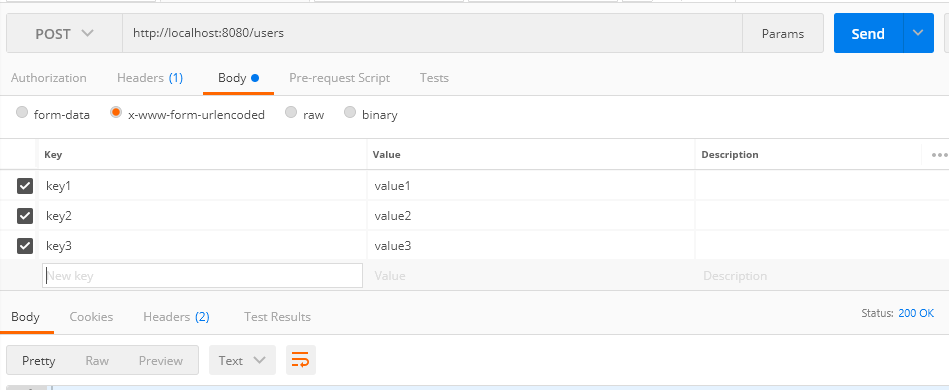Expand the Send button arrow dropdown
949x390 pixels.
918,33
